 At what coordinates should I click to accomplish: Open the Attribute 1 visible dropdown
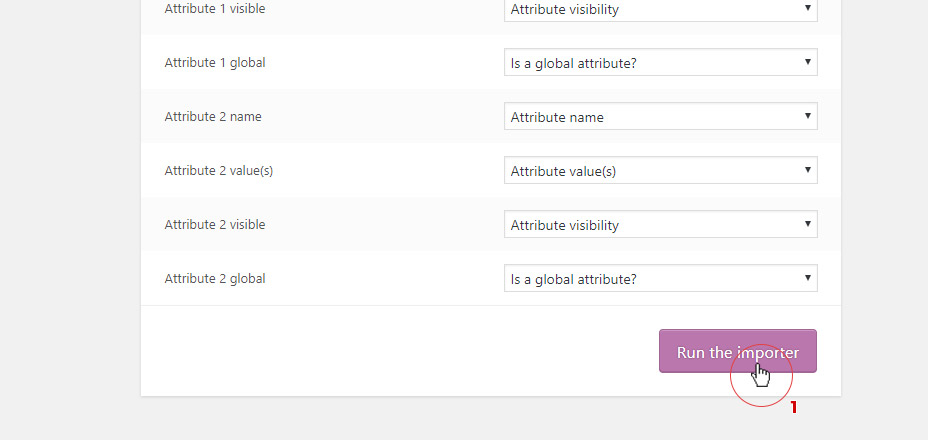pyautogui.click(x=660, y=9)
